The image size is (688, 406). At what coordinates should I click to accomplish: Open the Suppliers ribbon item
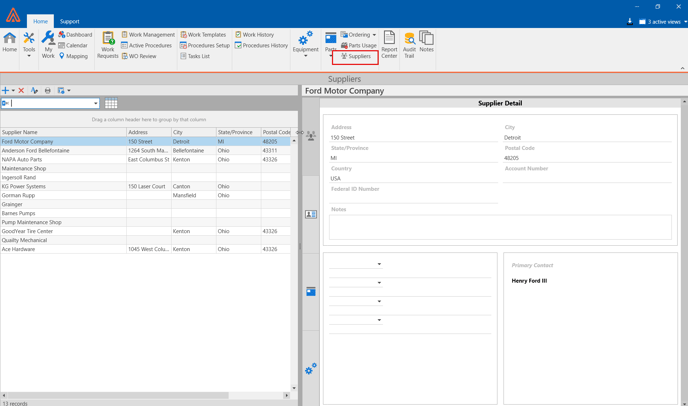coord(355,57)
